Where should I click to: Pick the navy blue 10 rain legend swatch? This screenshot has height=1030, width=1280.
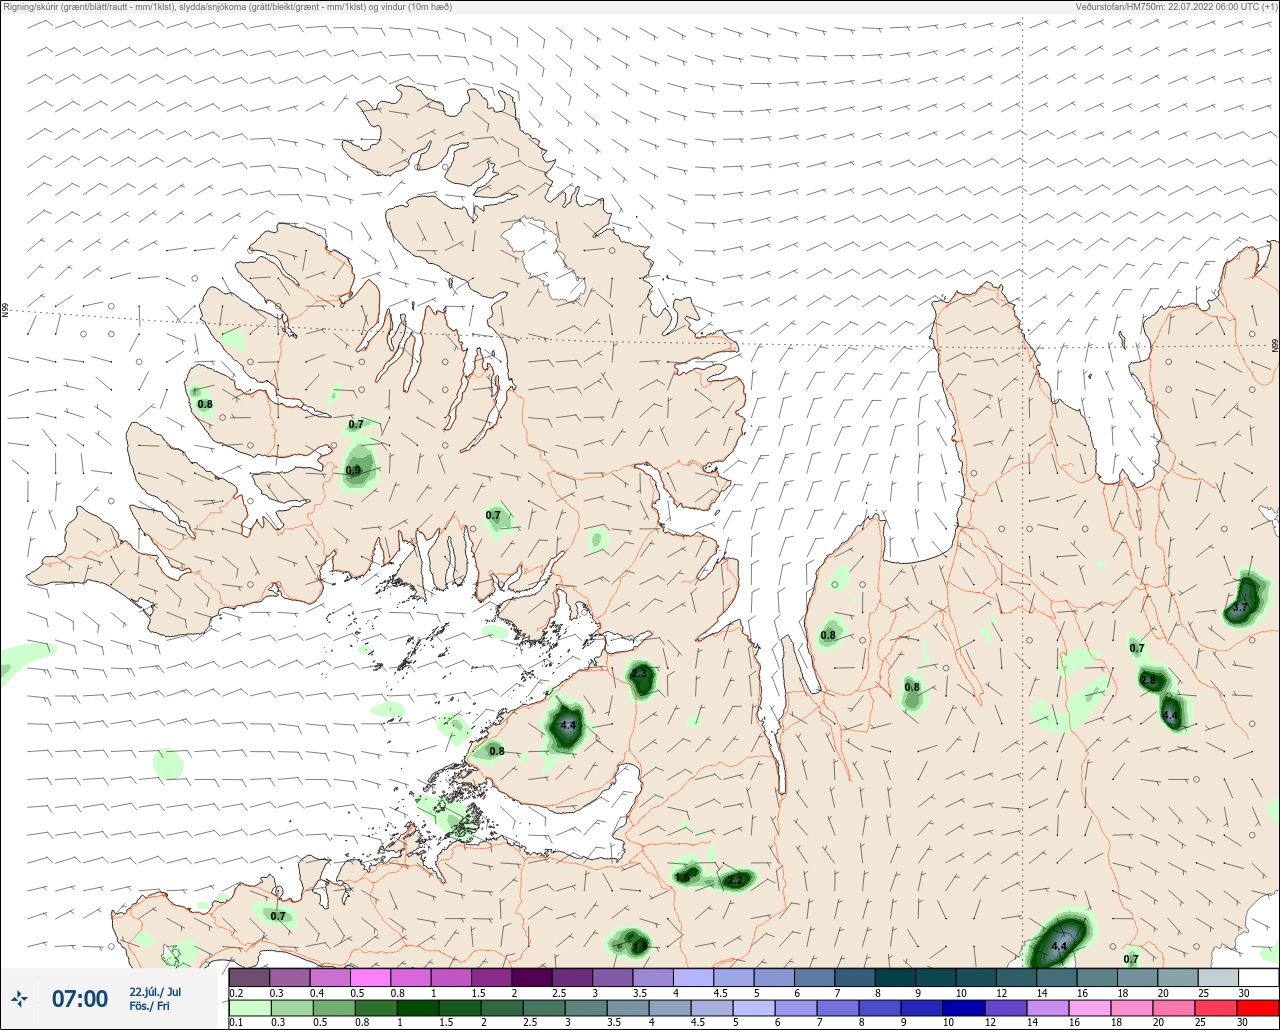(x=963, y=1008)
